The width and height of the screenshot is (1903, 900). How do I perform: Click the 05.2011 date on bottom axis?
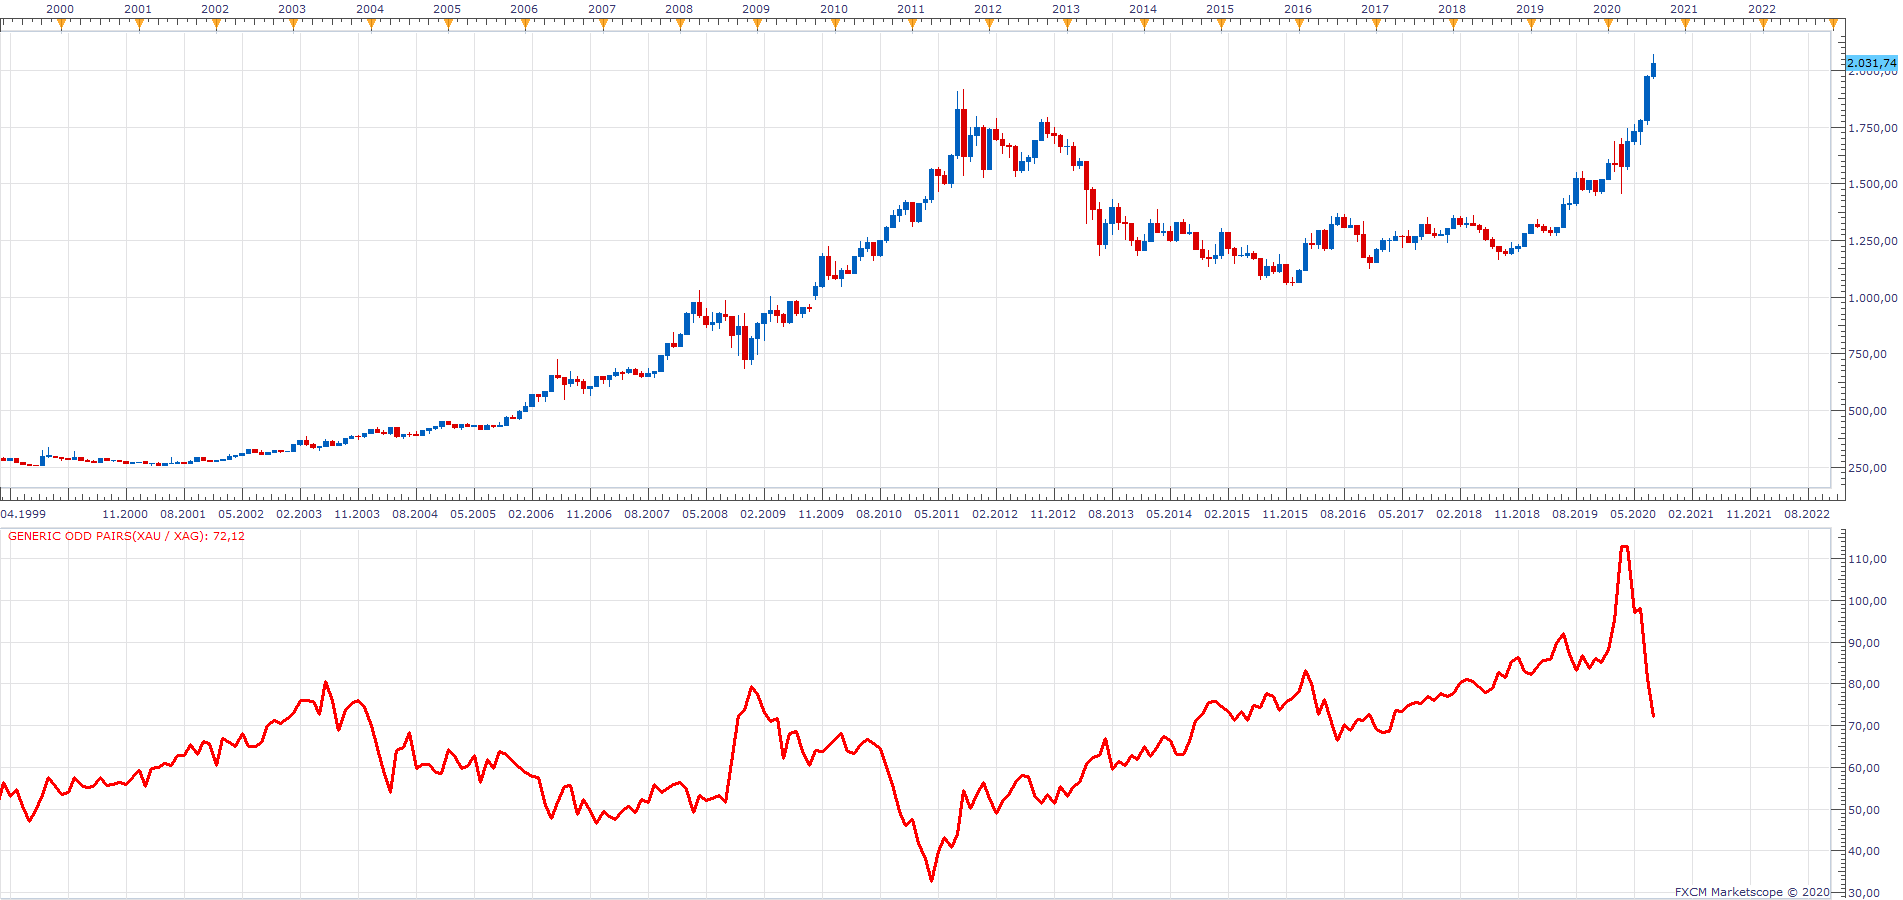(937, 514)
